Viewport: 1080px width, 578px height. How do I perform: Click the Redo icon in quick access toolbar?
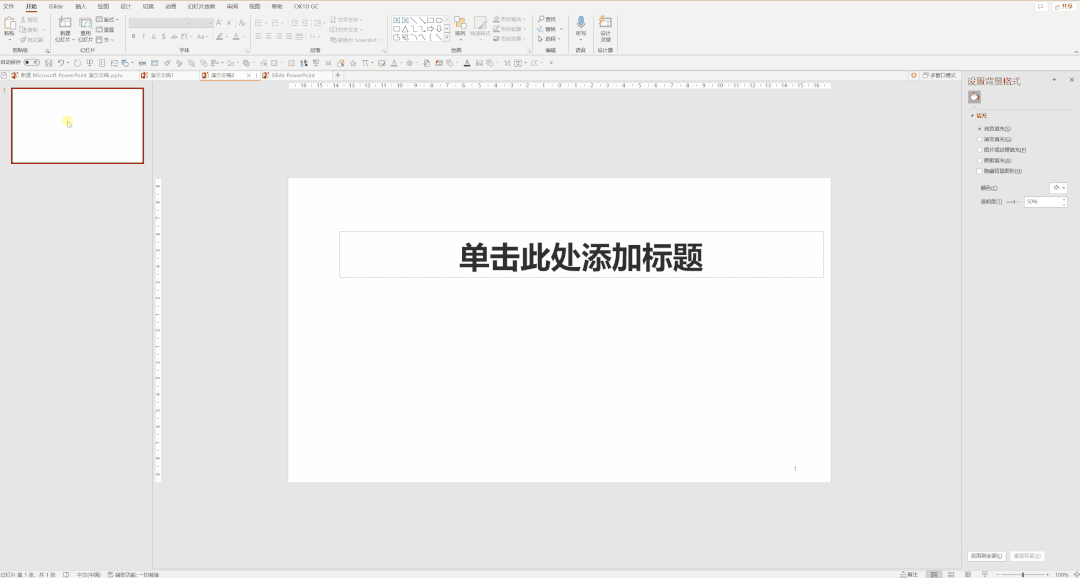click(x=76, y=63)
